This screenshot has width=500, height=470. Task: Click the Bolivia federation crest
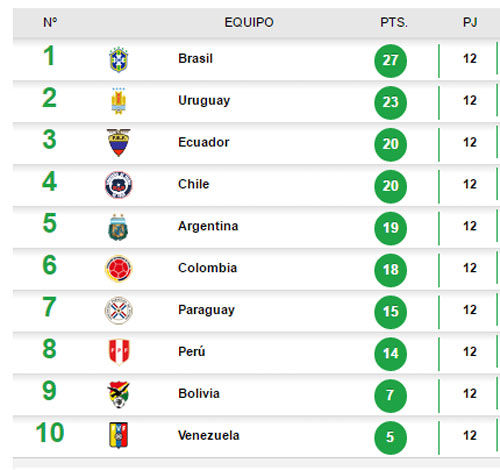pyautogui.click(x=118, y=395)
